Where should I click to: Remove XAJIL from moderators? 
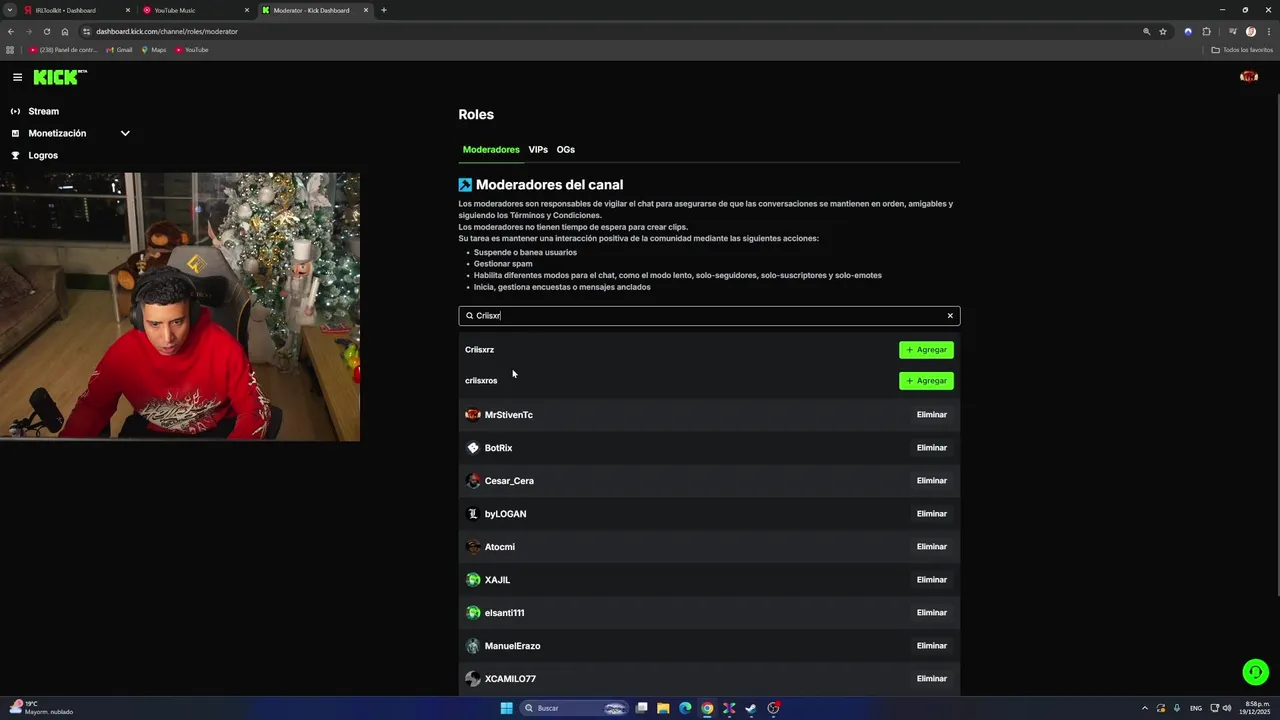pyautogui.click(x=931, y=580)
